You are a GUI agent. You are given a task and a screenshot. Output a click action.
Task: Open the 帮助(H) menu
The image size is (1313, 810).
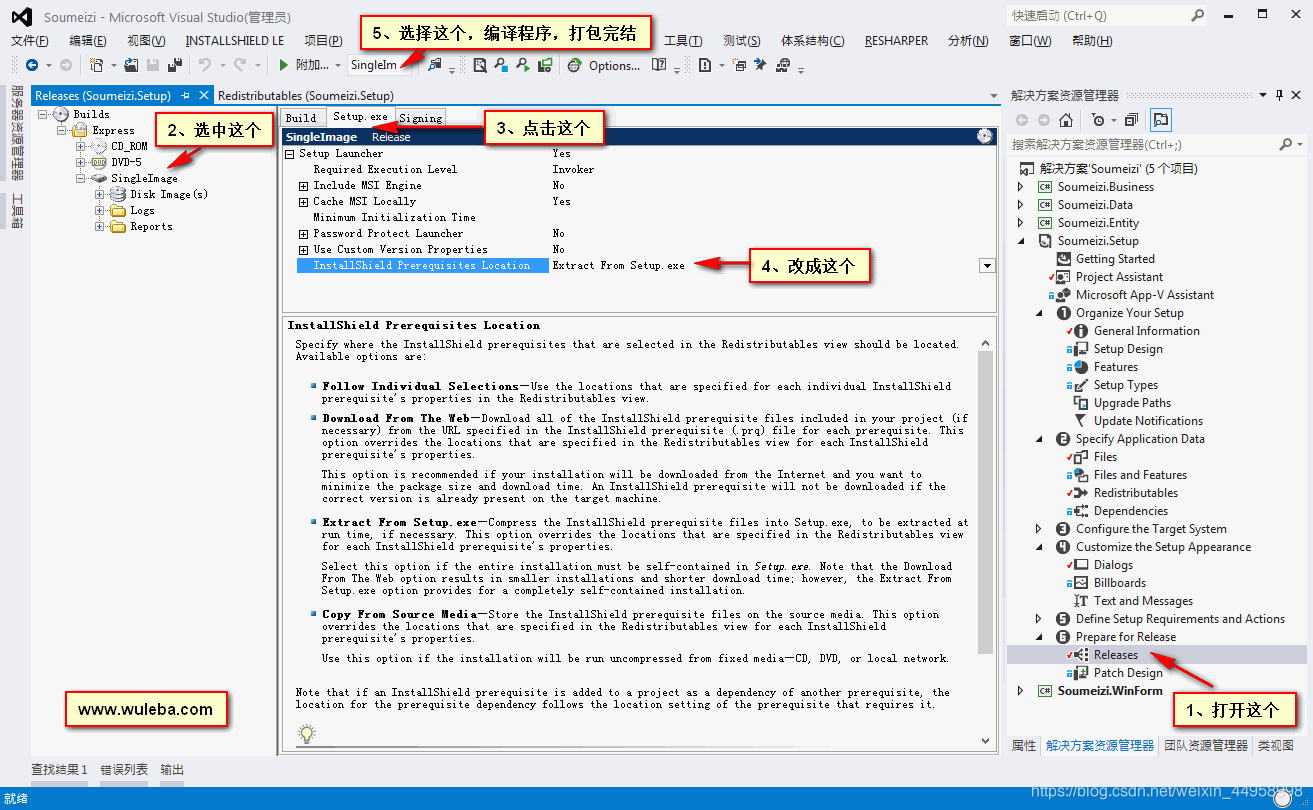click(1090, 40)
